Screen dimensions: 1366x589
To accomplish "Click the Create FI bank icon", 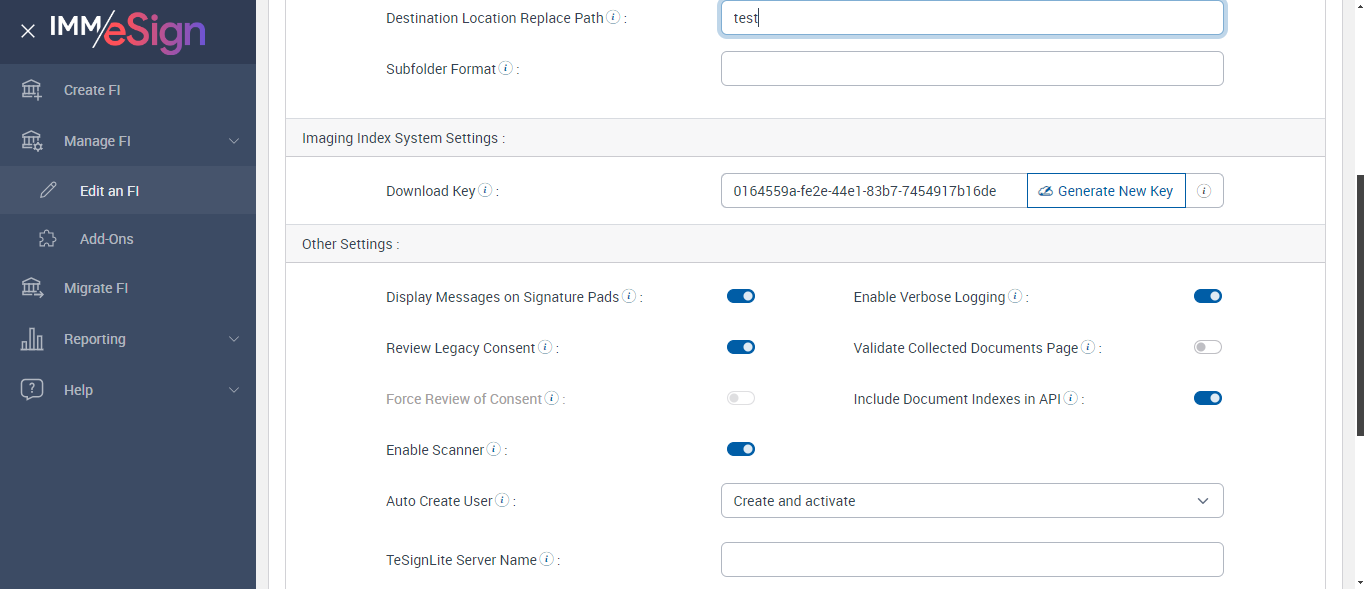I will tap(32, 90).
